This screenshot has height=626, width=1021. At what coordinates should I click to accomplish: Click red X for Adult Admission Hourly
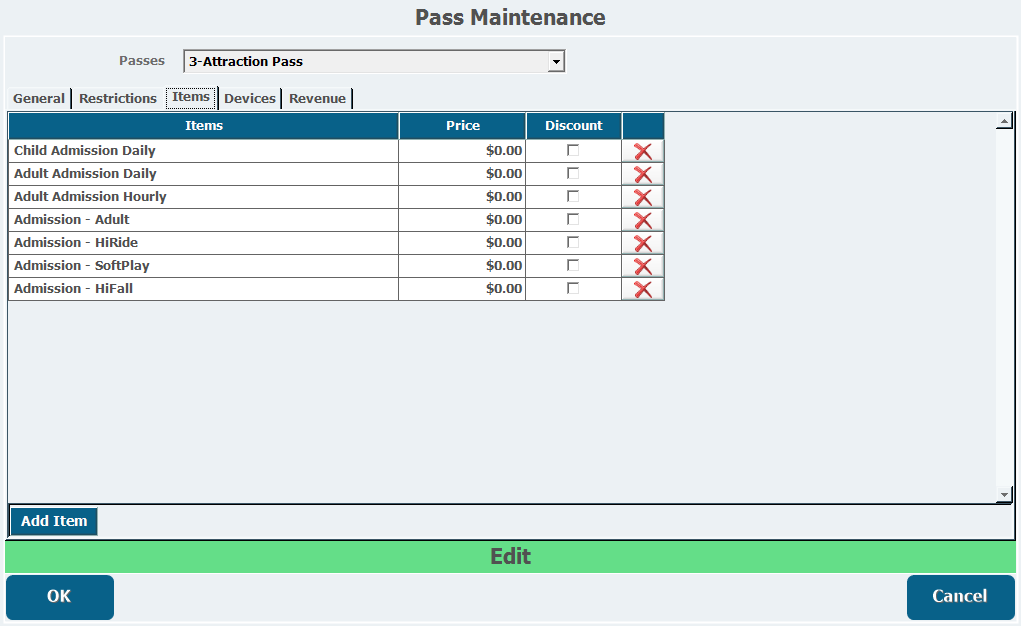pos(643,197)
